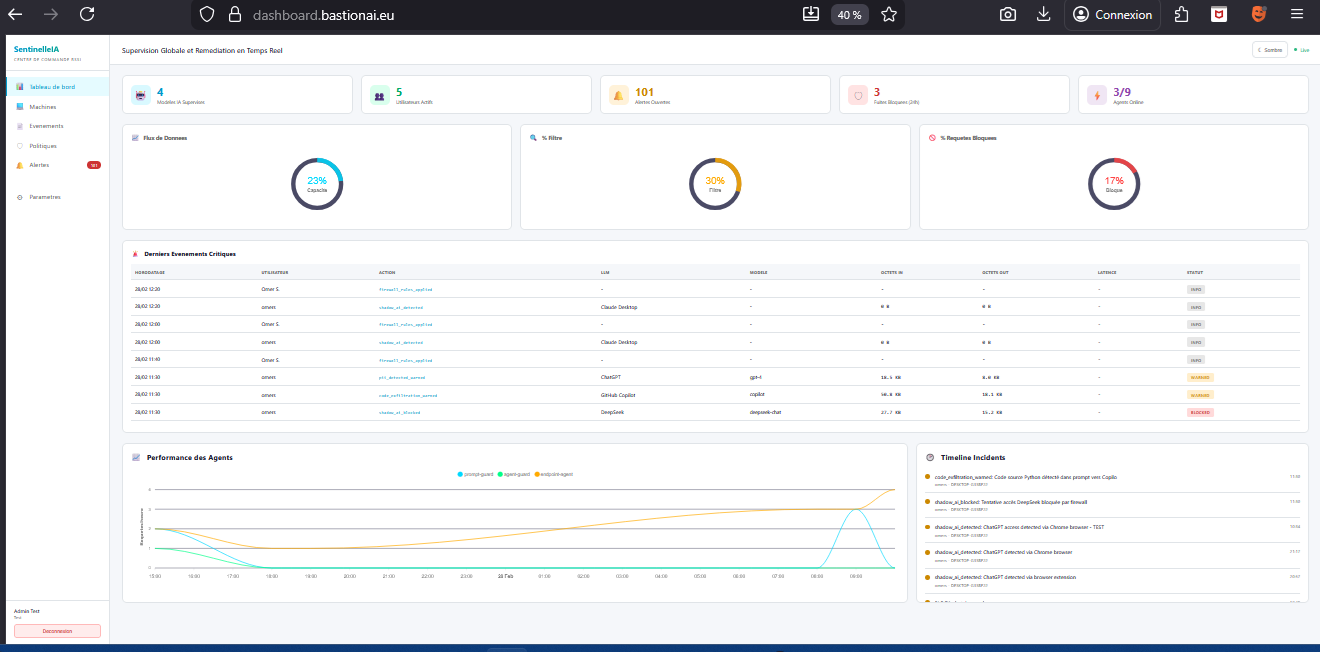1320x652 pixels.
Task: Click the Fuites Bloquees shield icon
Action: pos(857,95)
